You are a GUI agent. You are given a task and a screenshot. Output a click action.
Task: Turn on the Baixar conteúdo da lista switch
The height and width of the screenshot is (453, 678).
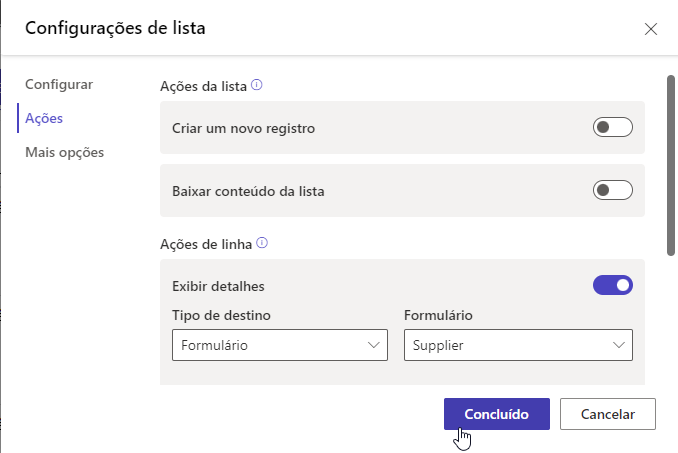tap(613, 190)
